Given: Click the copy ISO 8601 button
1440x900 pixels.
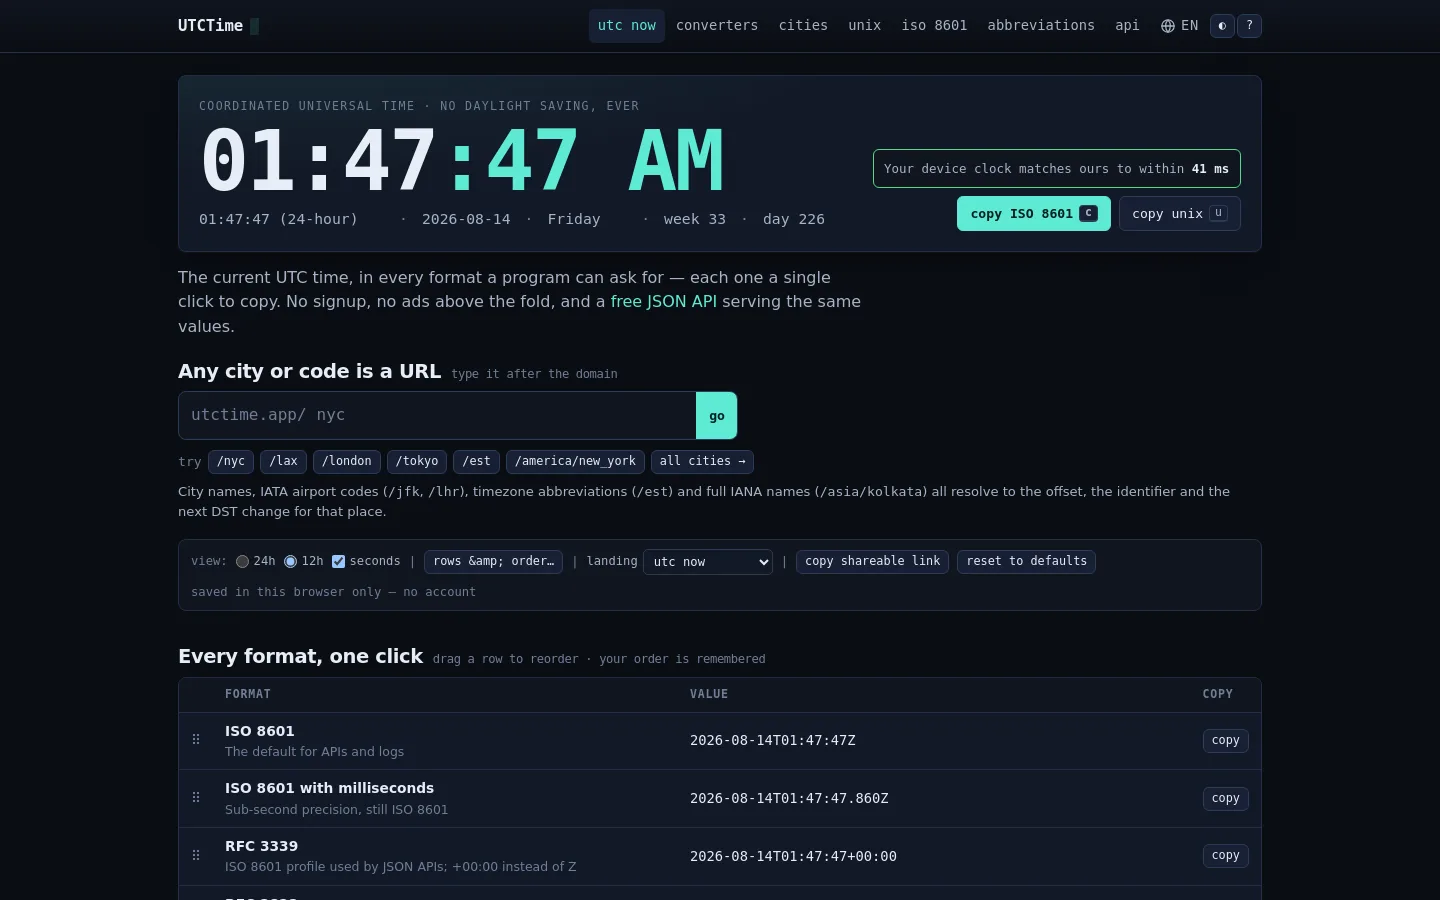Looking at the screenshot, I should coord(1034,214).
